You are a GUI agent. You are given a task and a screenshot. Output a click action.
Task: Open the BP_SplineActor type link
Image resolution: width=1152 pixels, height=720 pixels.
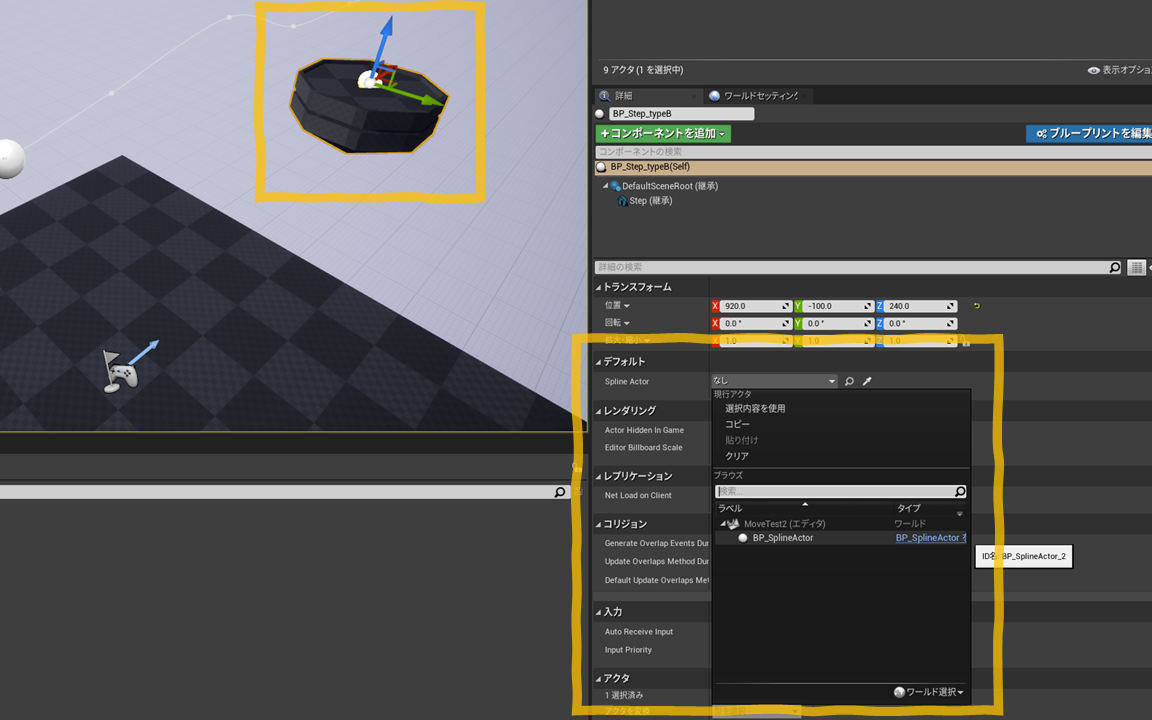[x=931, y=538]
